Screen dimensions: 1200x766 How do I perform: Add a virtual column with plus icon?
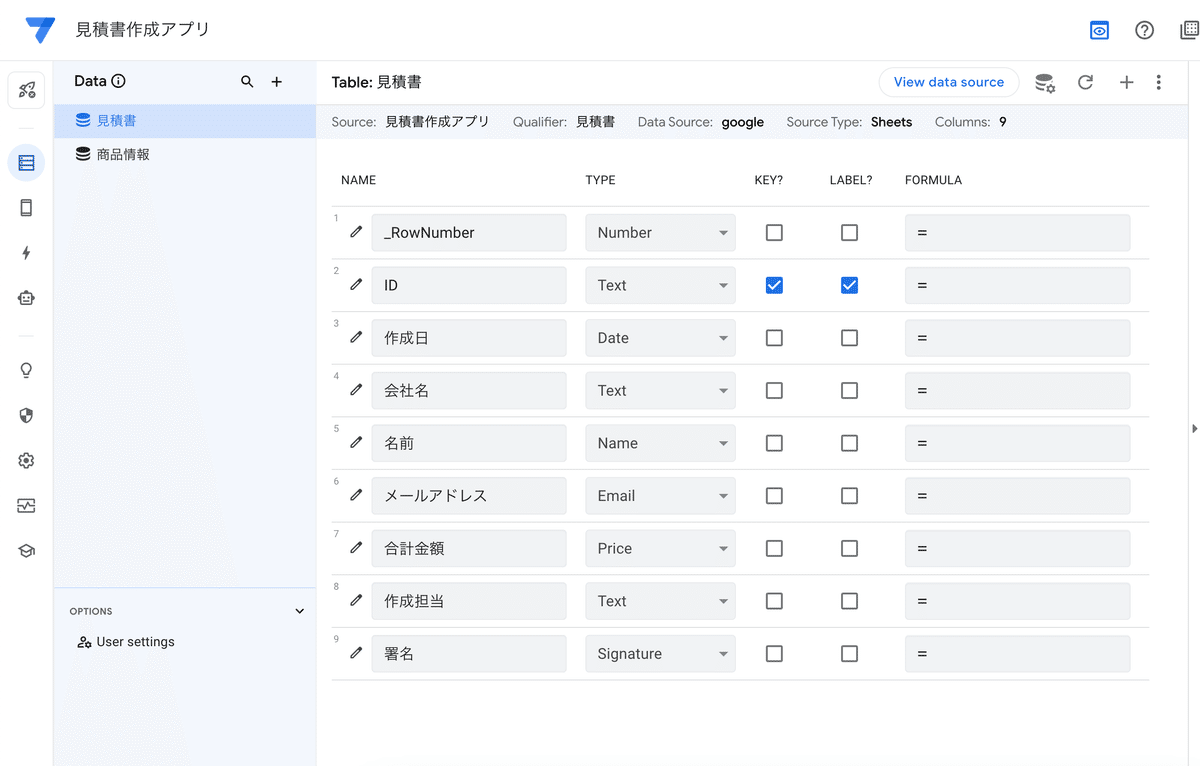click(x=1126, y=83)
